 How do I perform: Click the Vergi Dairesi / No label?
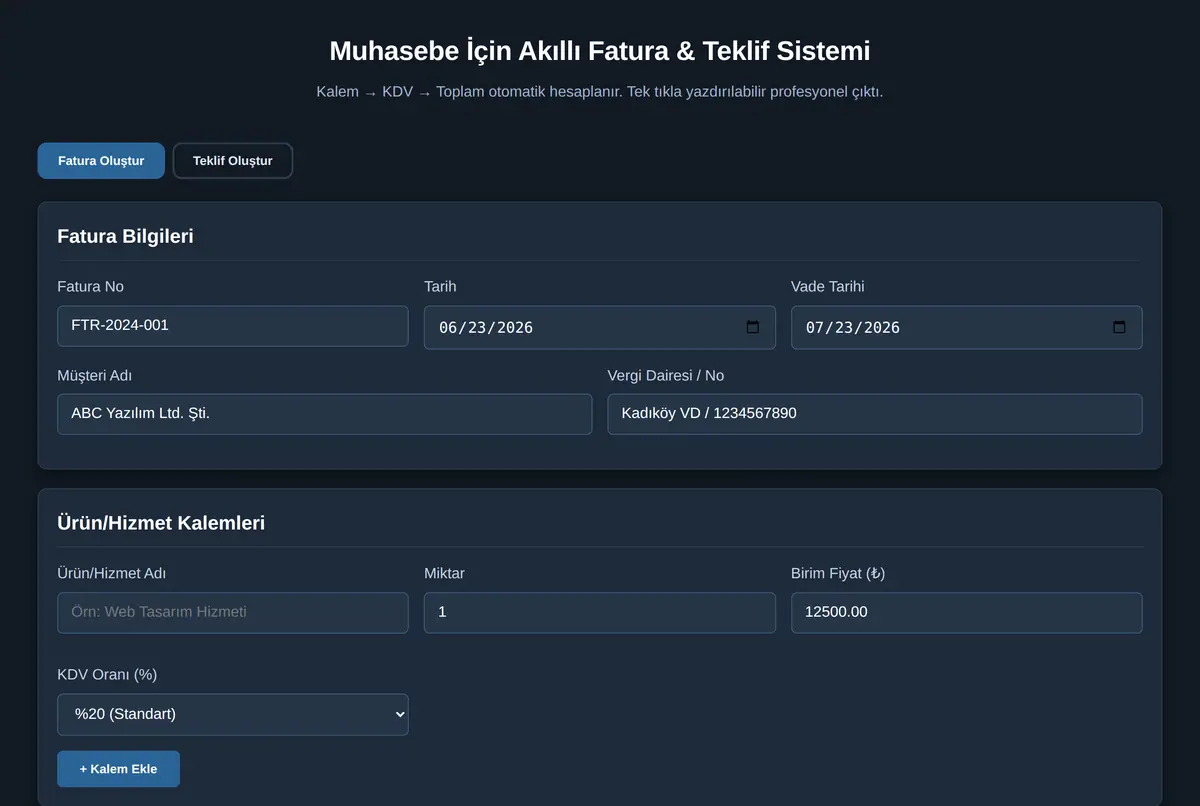click(666, 376)
